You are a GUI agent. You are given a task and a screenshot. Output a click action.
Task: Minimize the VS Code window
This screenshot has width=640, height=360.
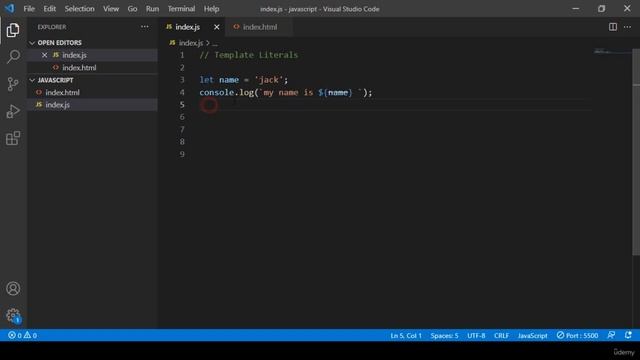[x=576, y=9]
